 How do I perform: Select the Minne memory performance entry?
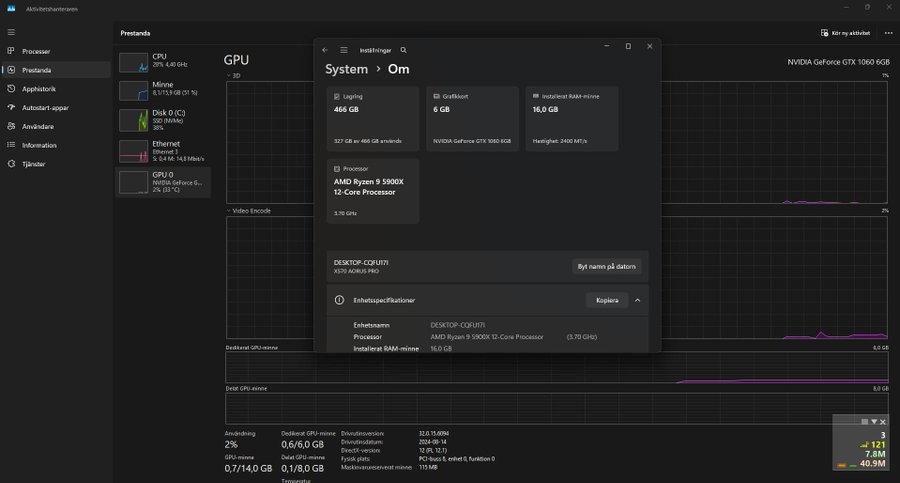162,90
